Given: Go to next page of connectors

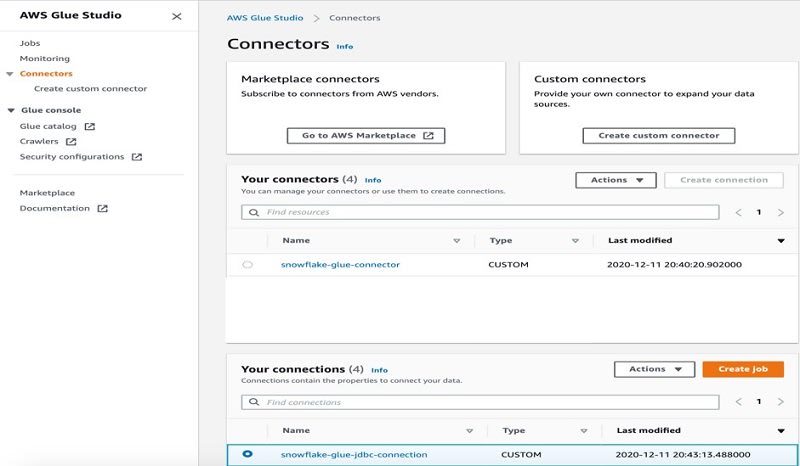Looking at the screenshot, I should point(781,212).
